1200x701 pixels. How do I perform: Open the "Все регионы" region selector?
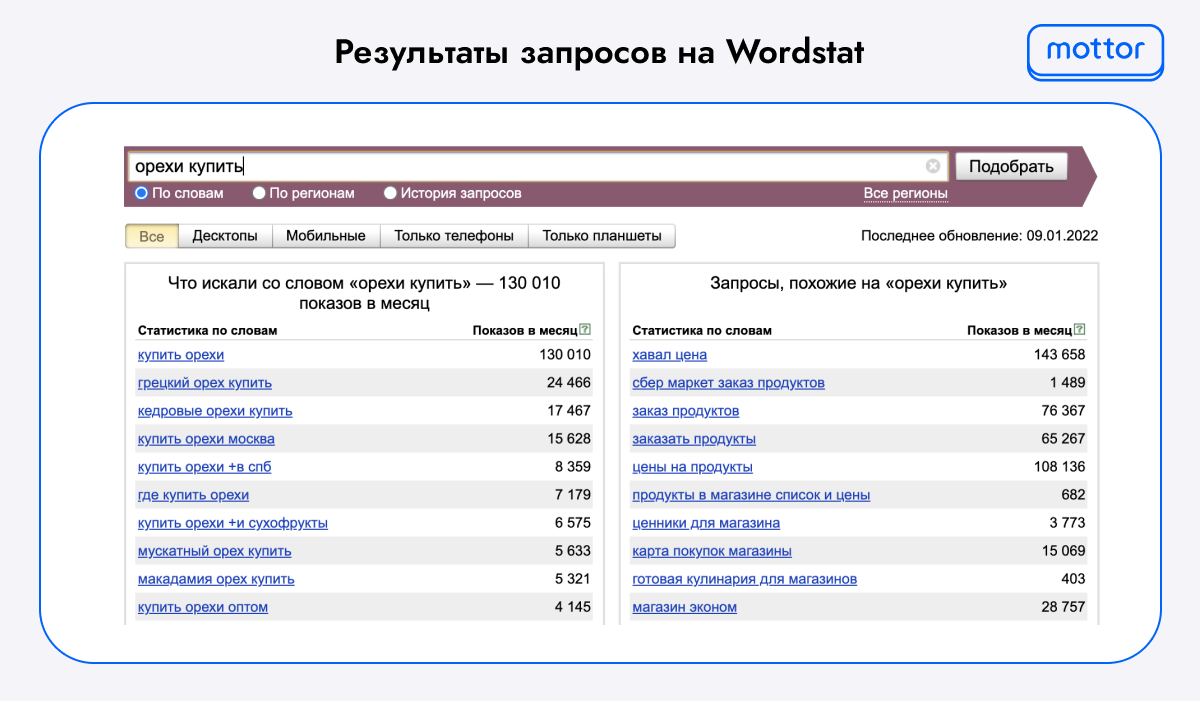pos(906,193)
